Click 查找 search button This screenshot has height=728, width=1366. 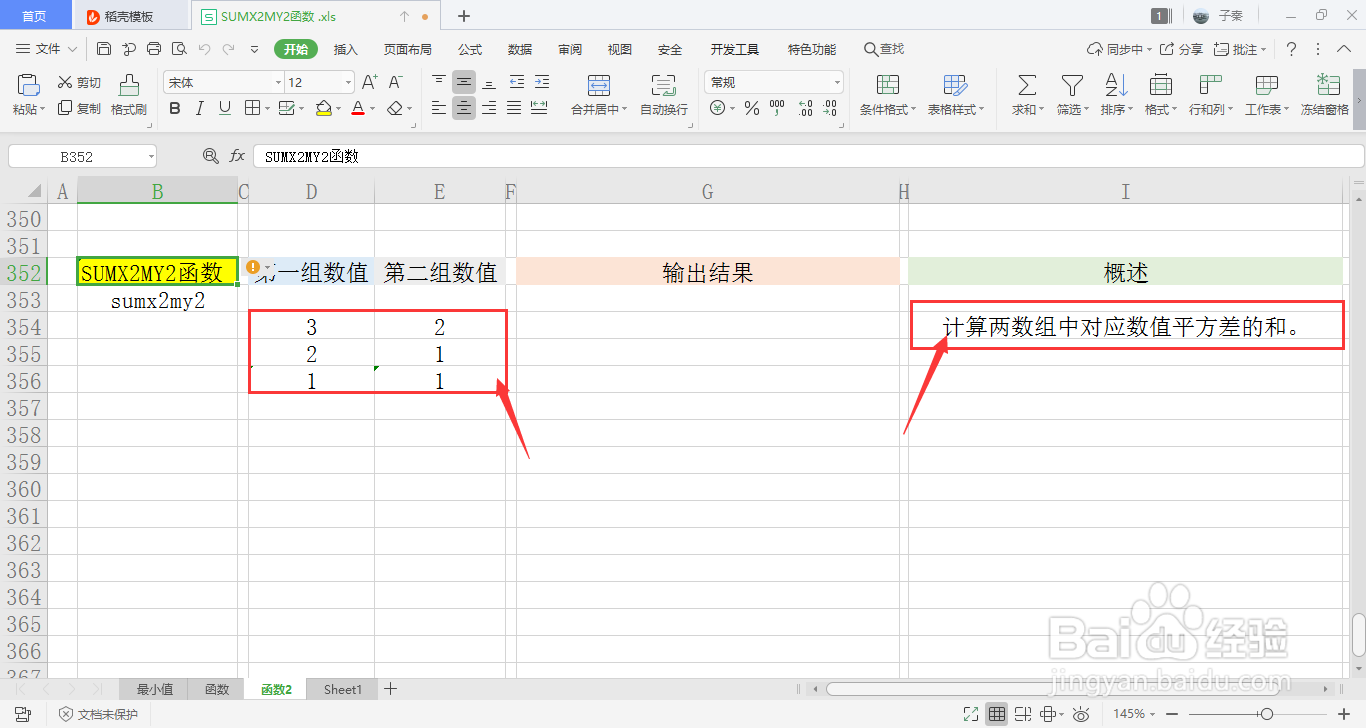tap(884, 49)
